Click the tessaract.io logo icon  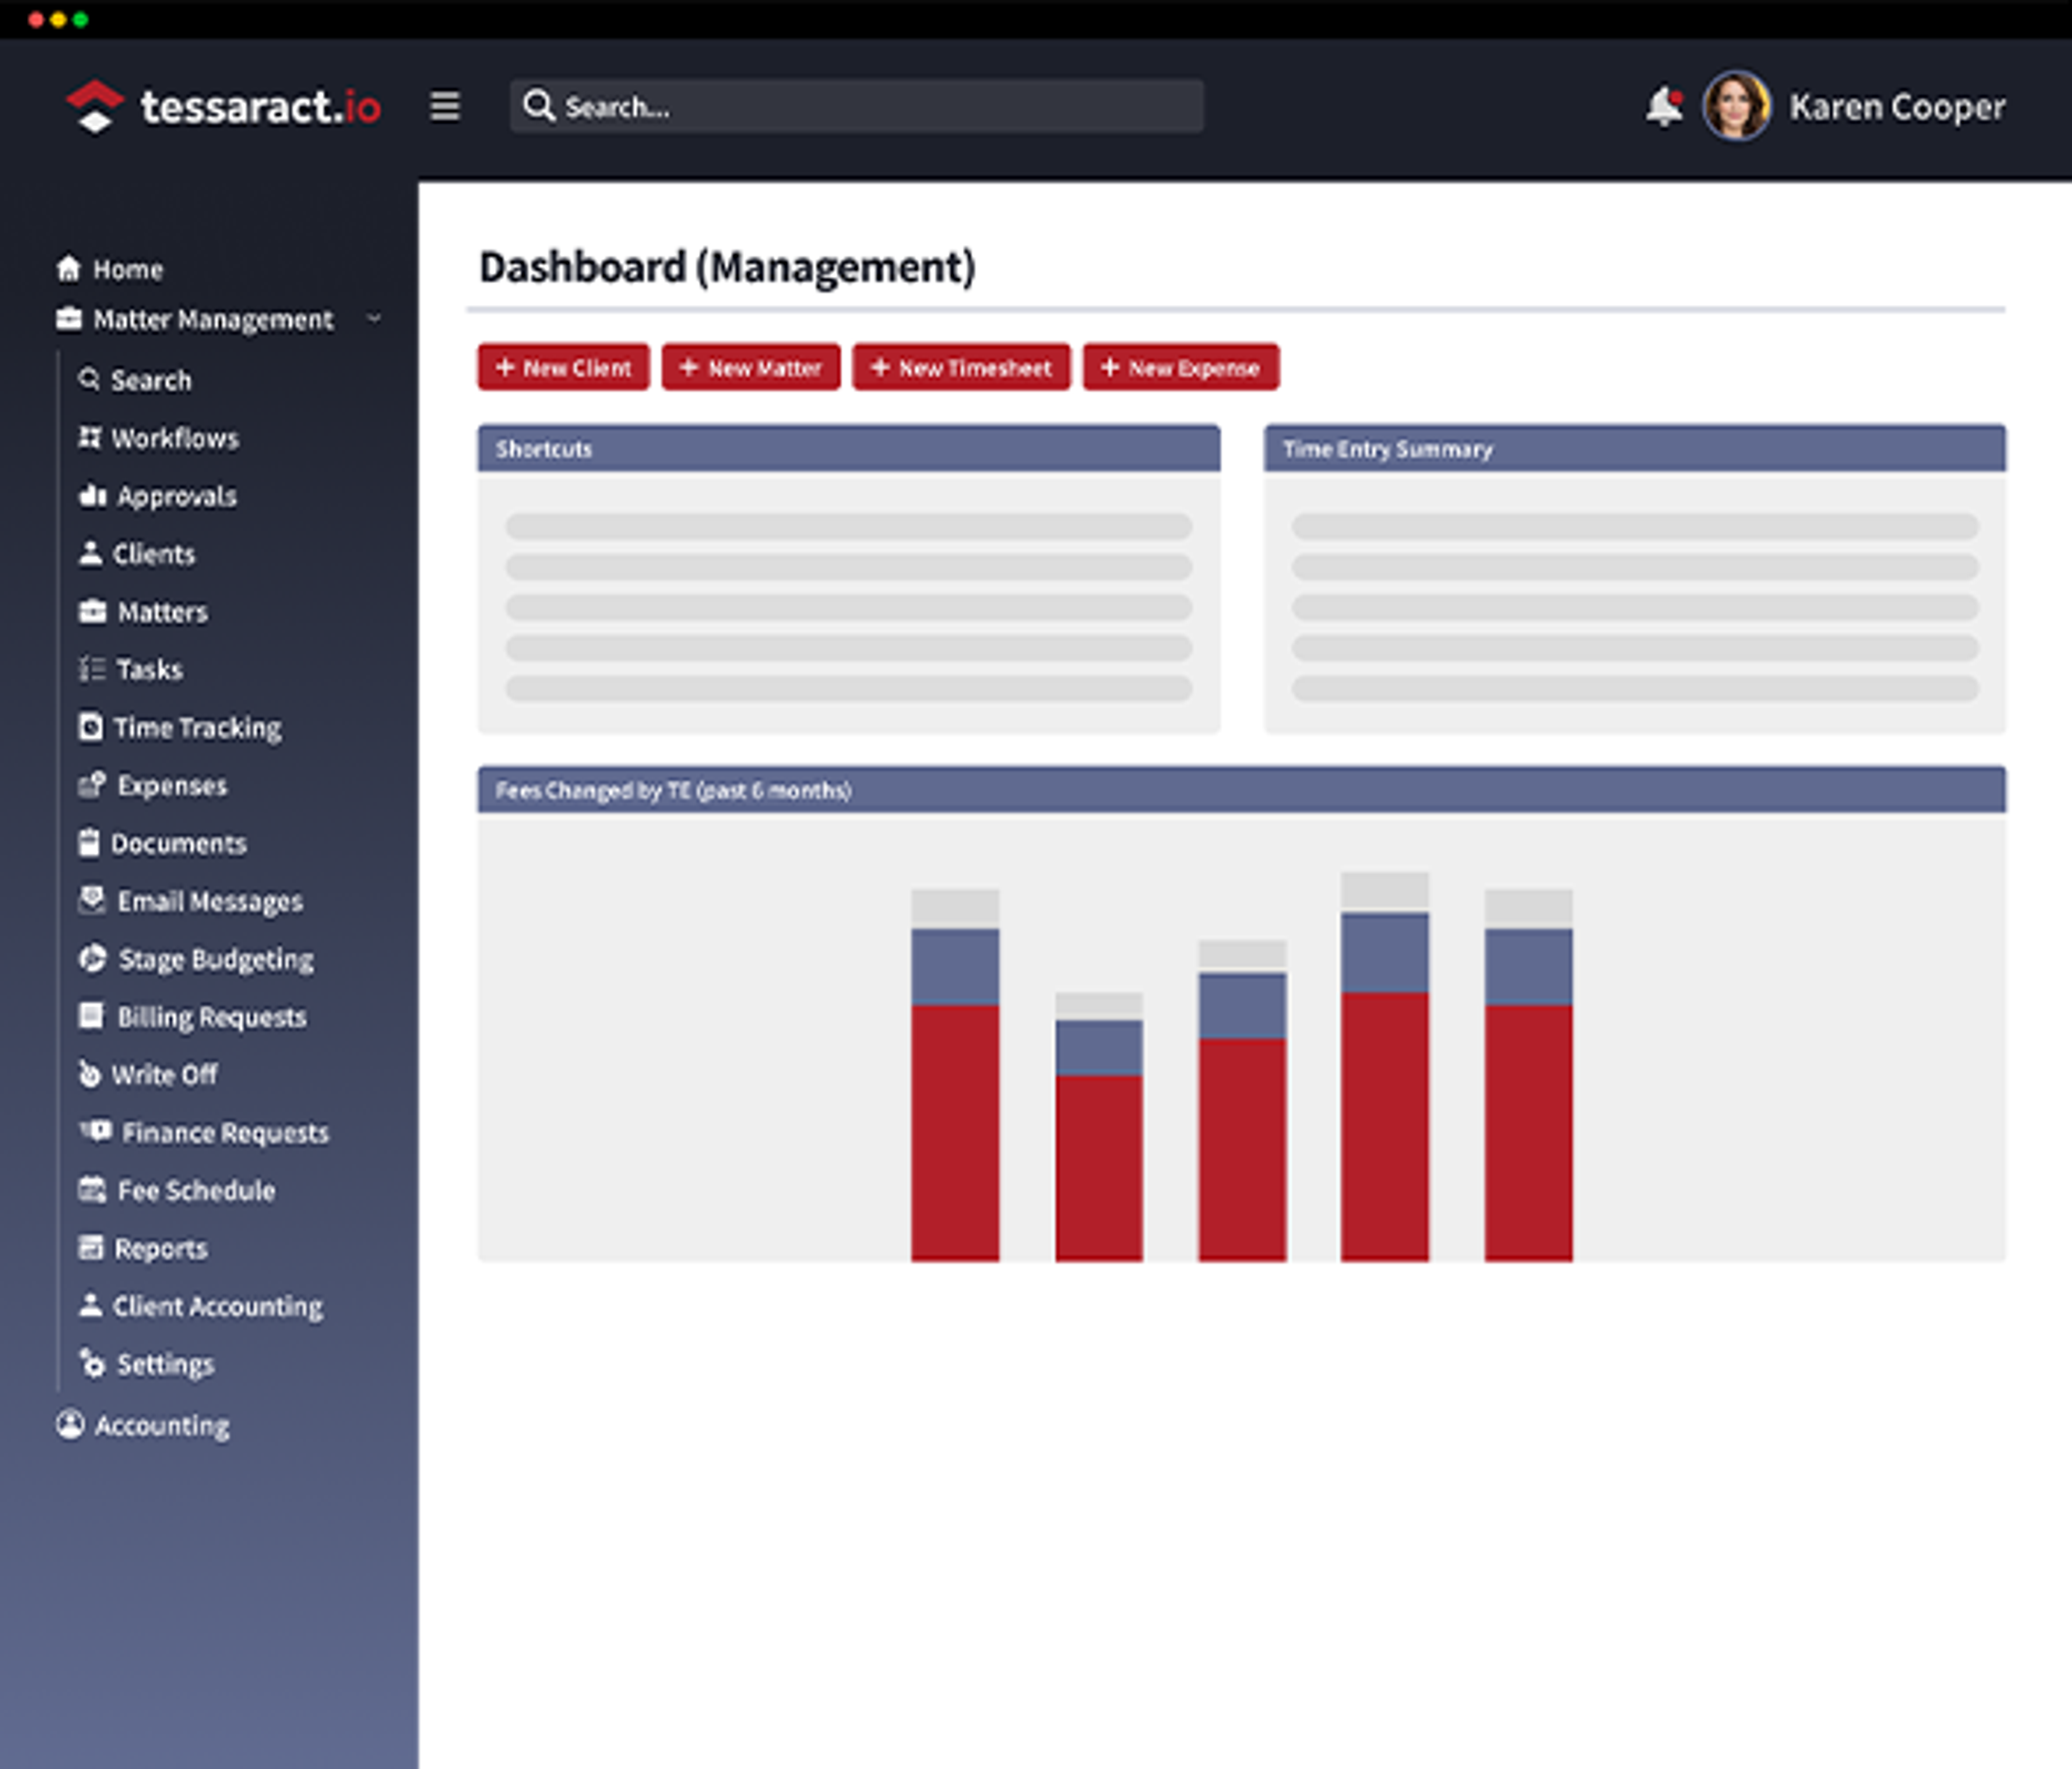click(95, 106)
